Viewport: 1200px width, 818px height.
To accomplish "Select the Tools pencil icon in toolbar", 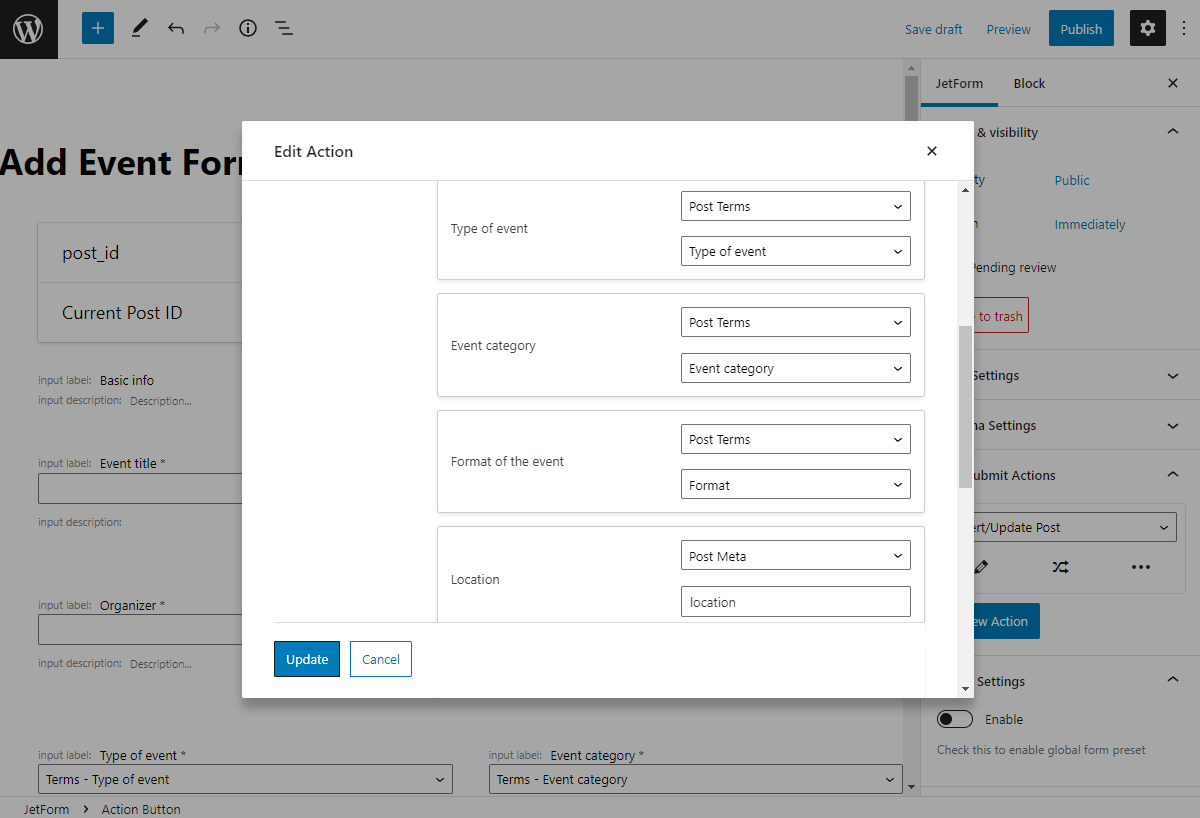I will (x=139, y=28).
